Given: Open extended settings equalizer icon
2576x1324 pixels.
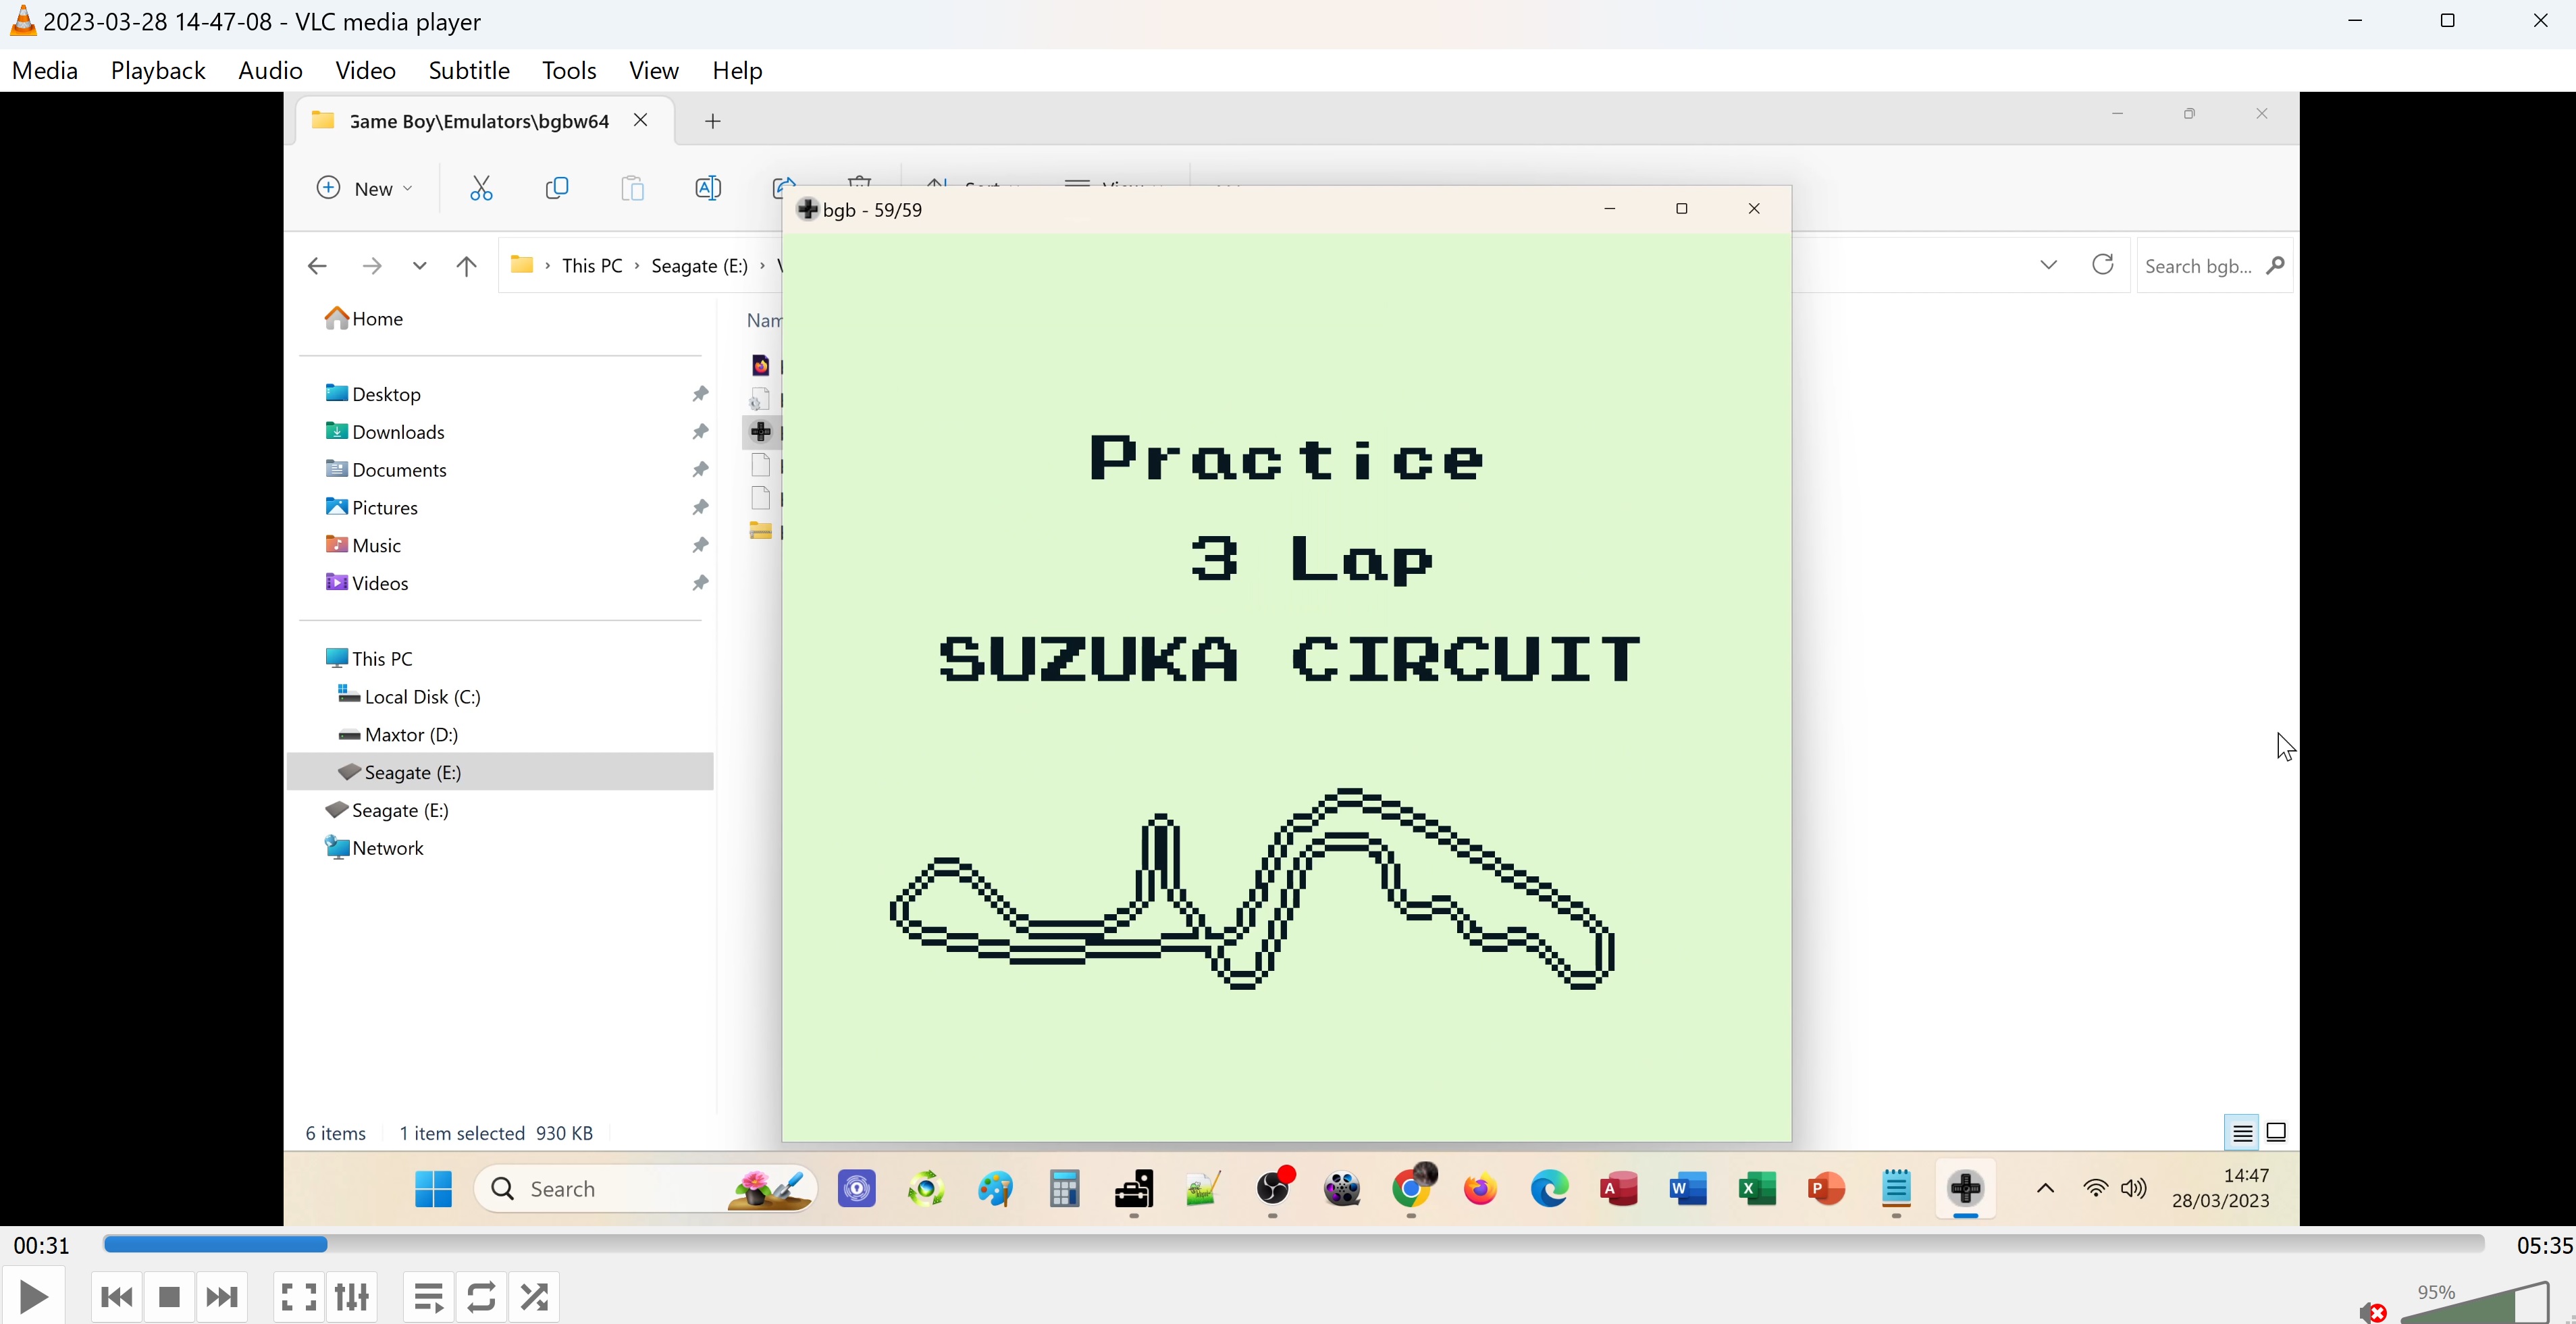Looking at the screenshot, I should click(x=352, y=1297).
